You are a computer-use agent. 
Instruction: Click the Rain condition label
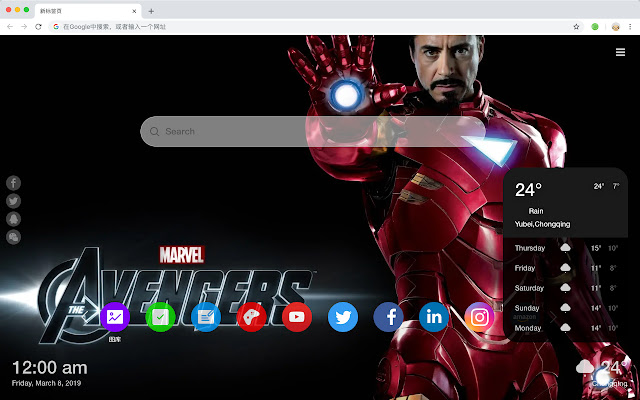pyautogui.click(x=536, y=211)
